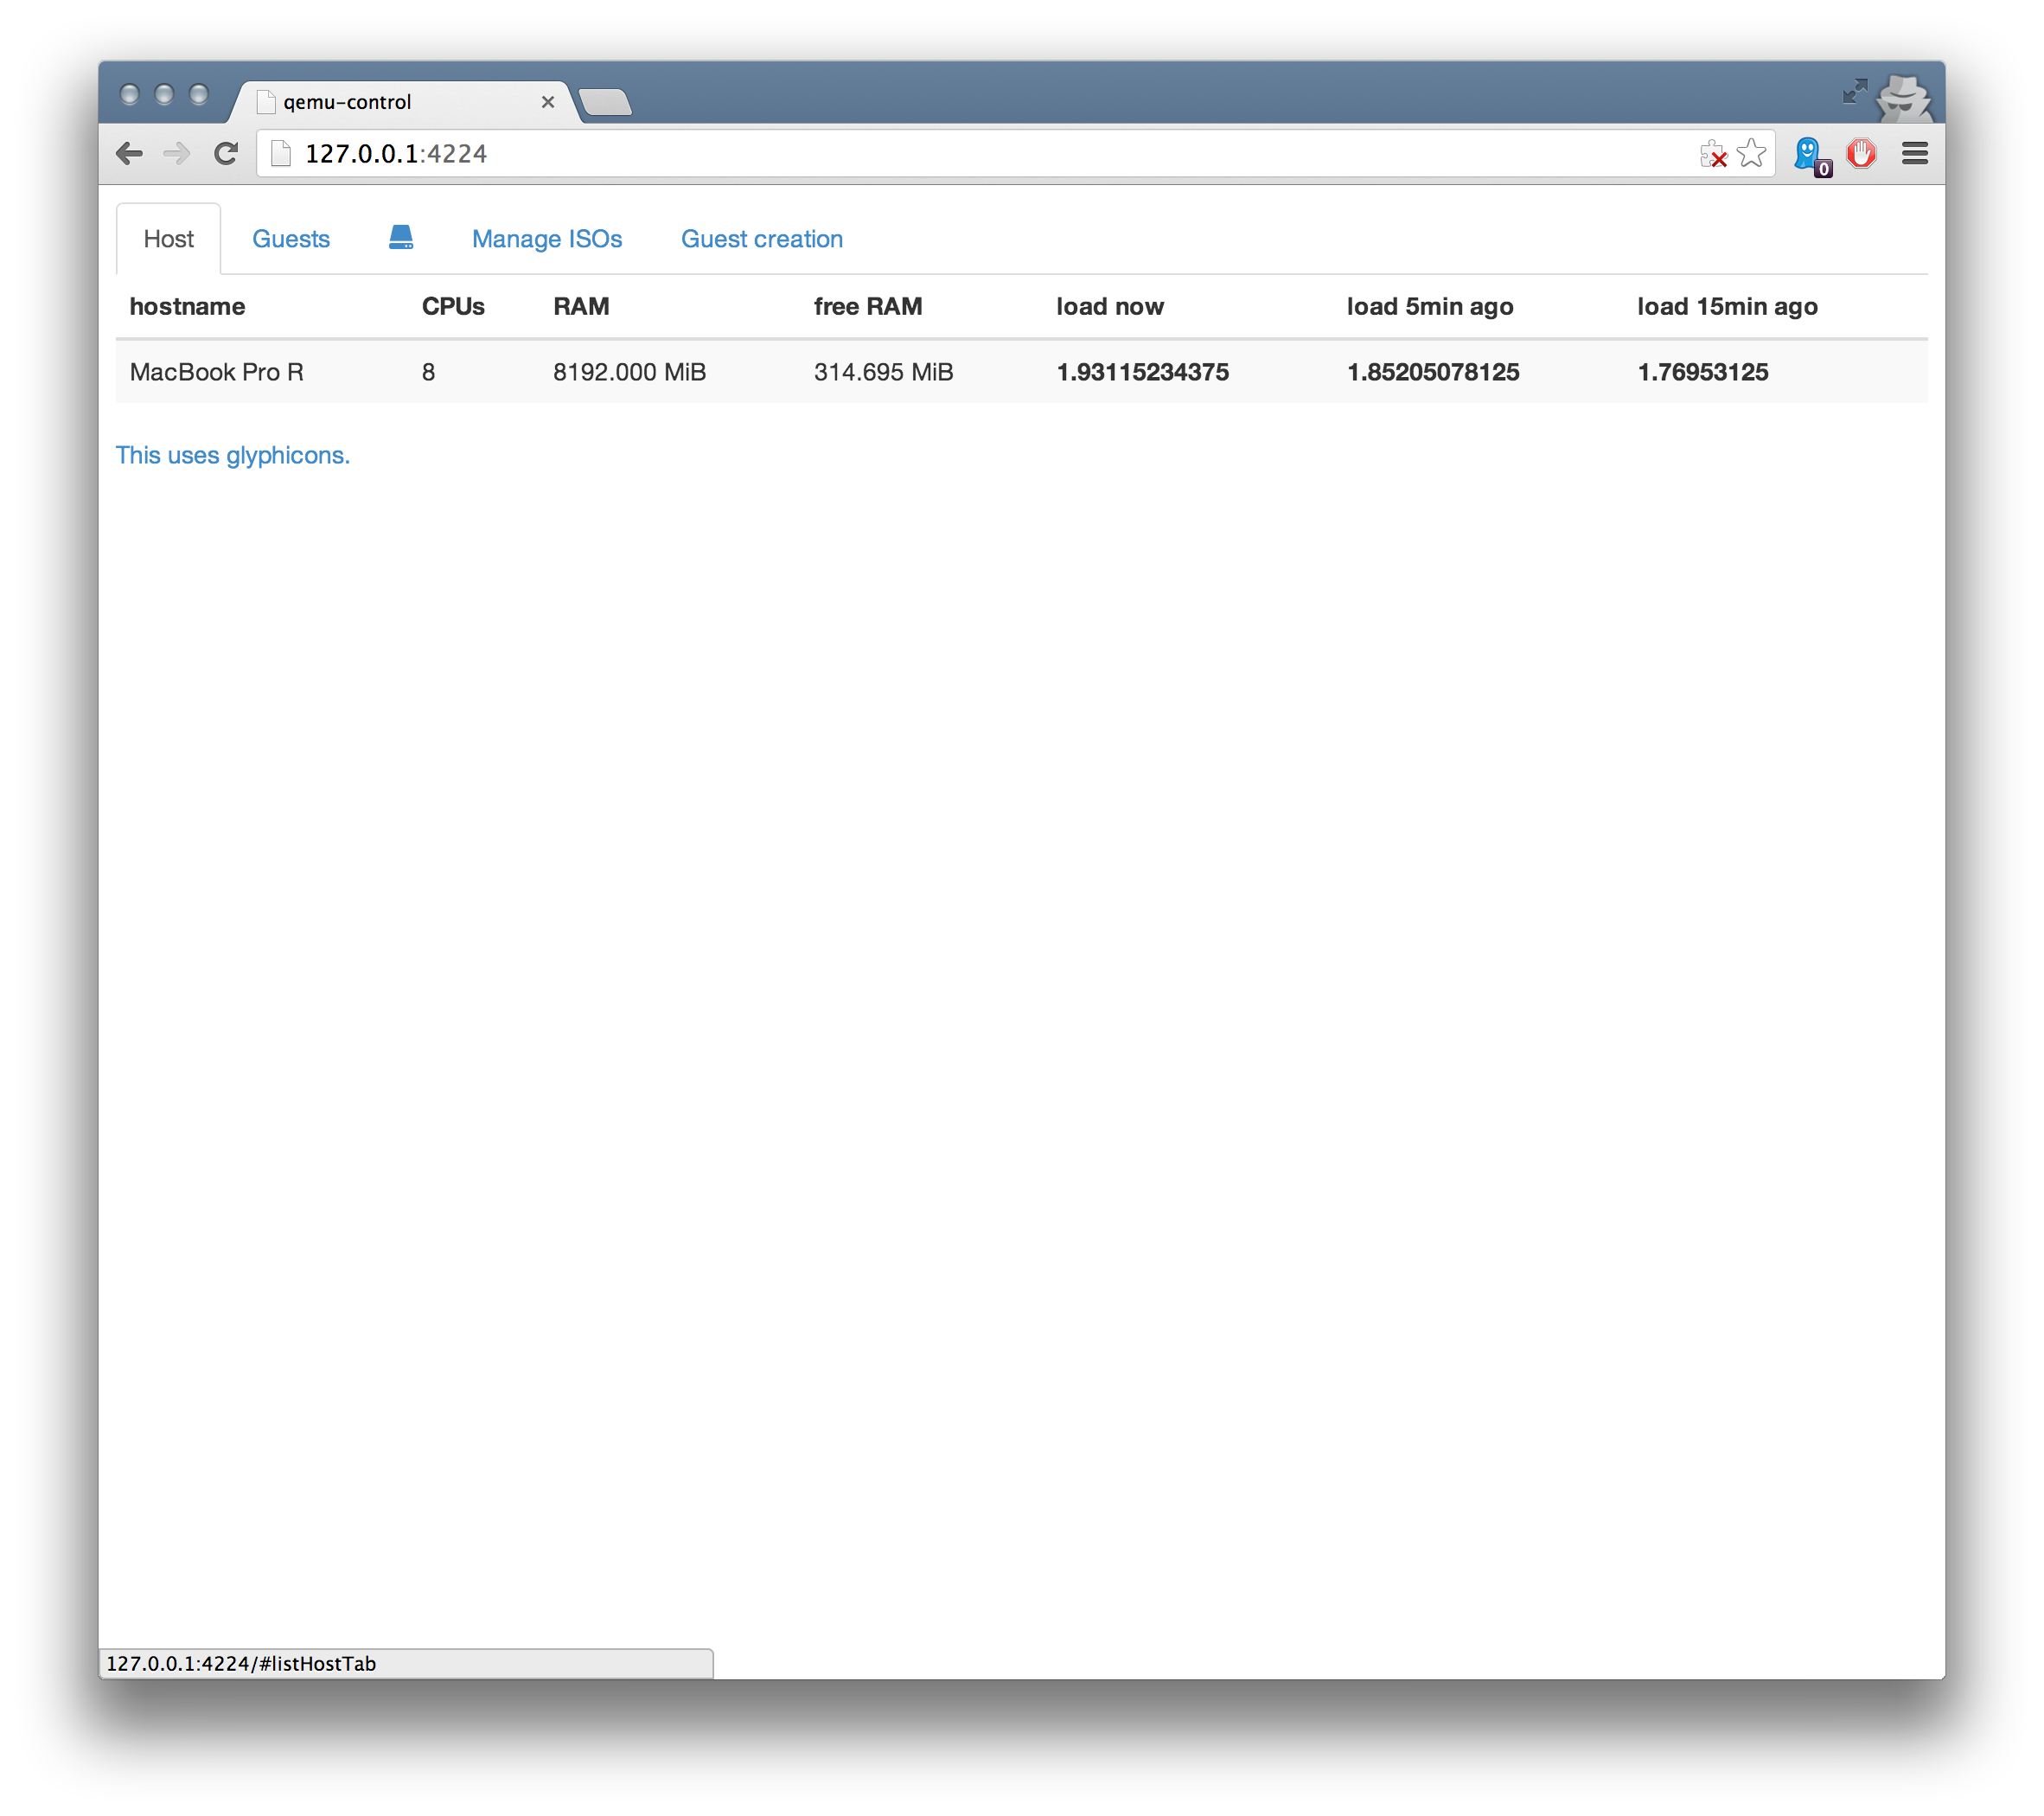Click the incognito spy icon
The image size is (2044, 1816).
point(1905,98)
